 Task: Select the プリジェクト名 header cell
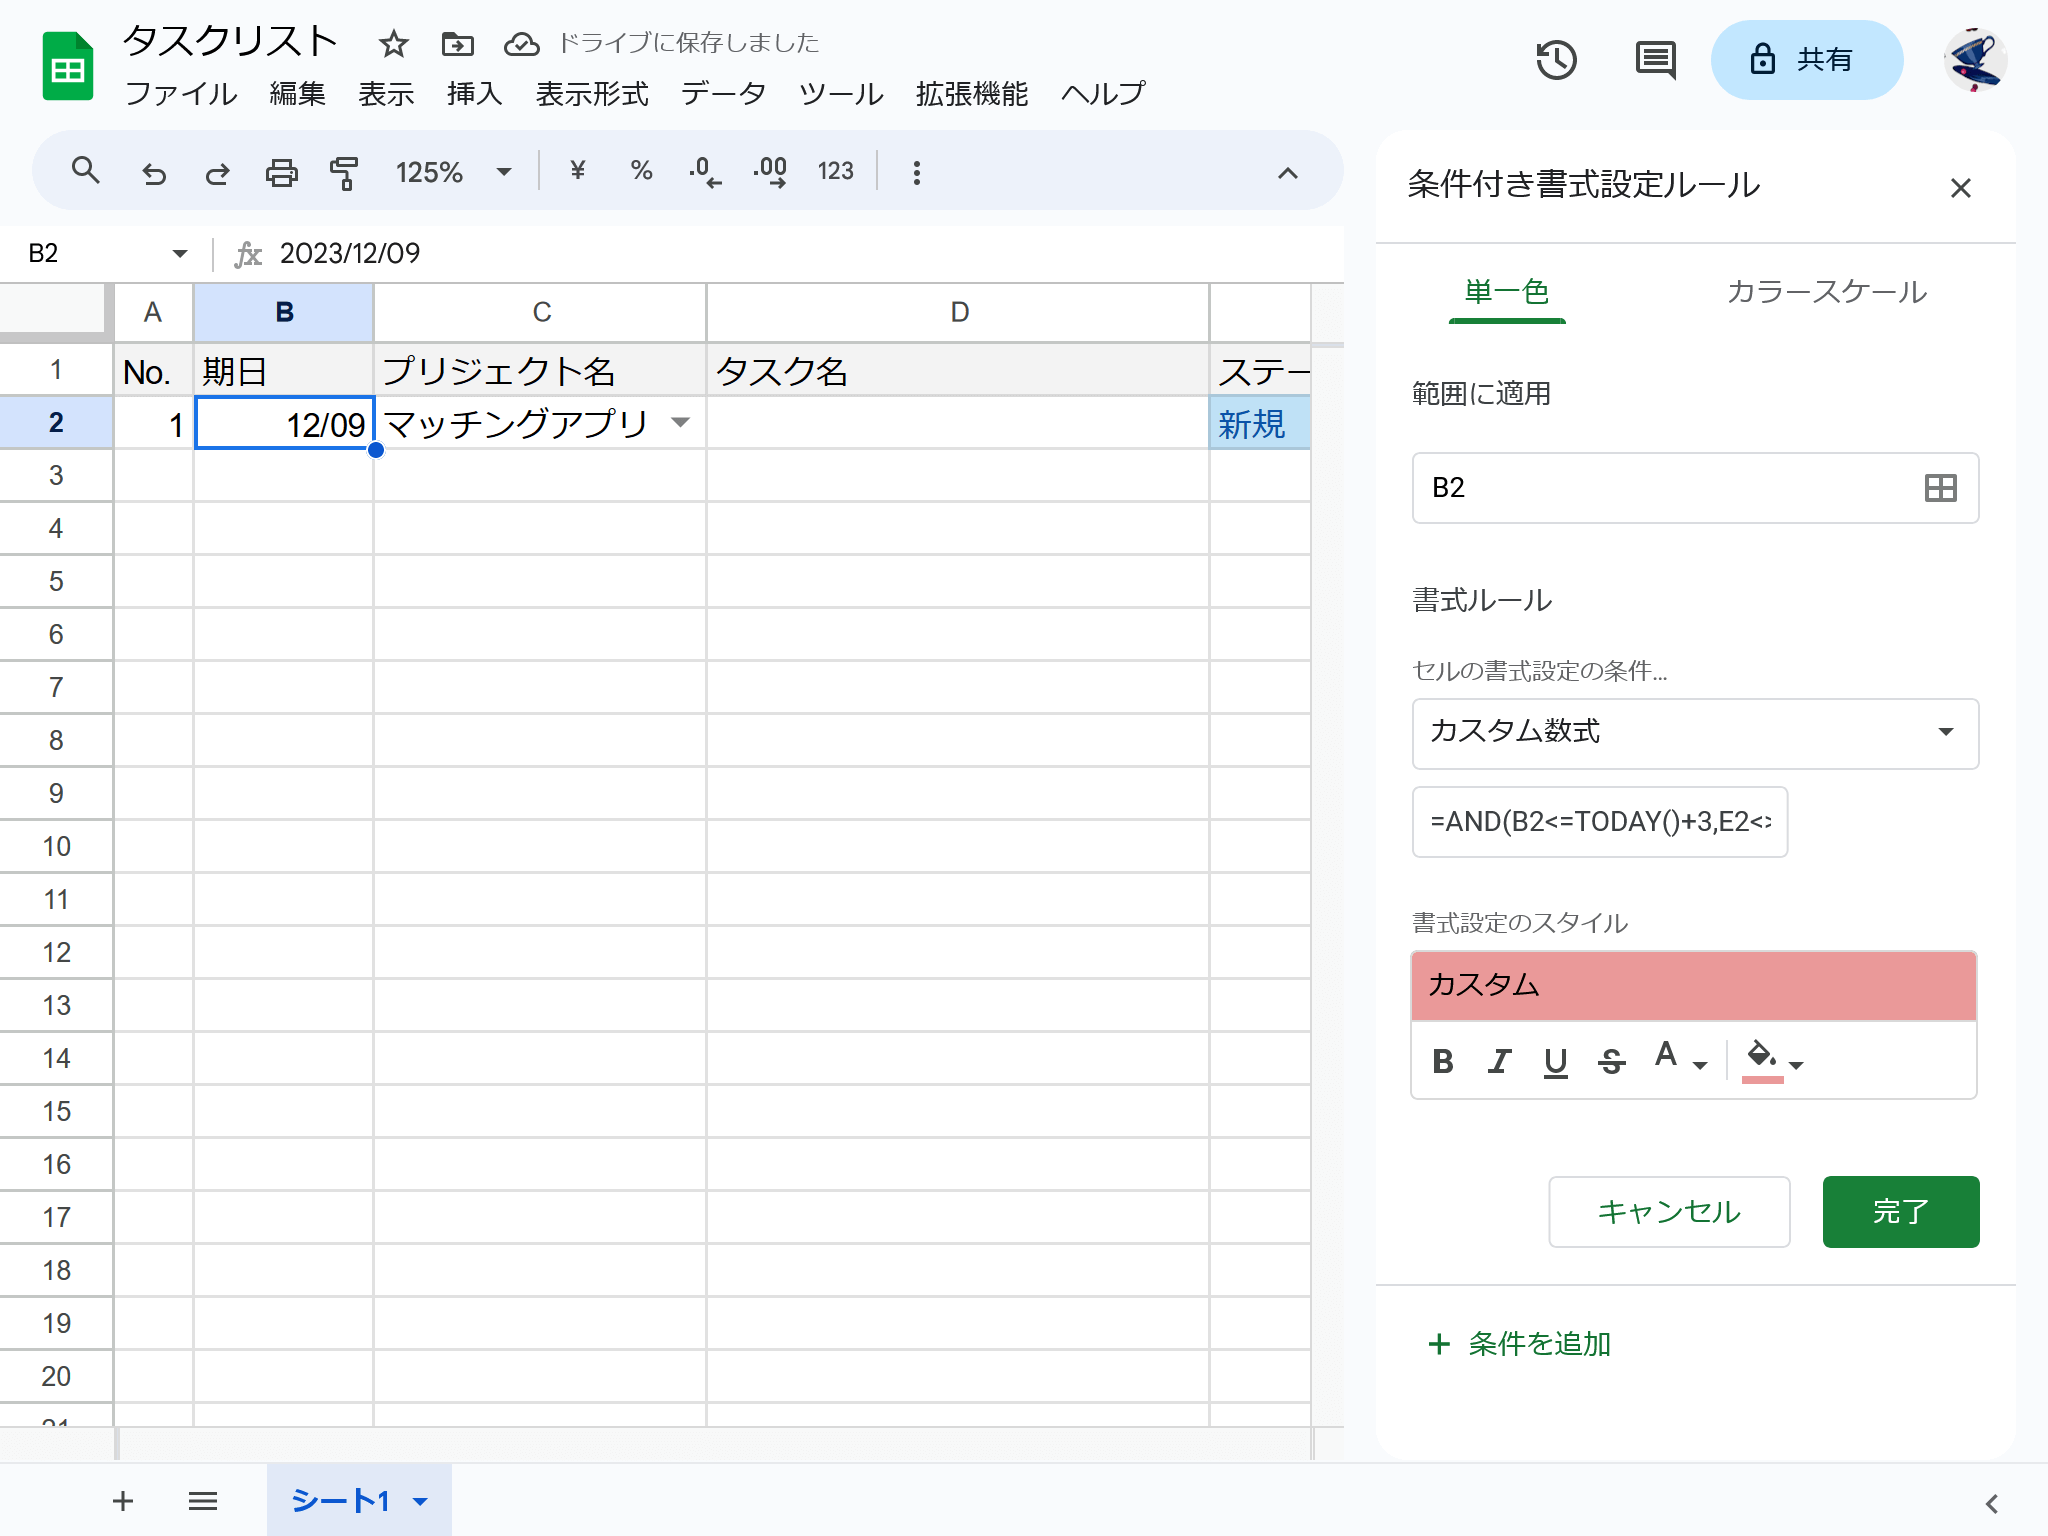click(x=540, y=371)
